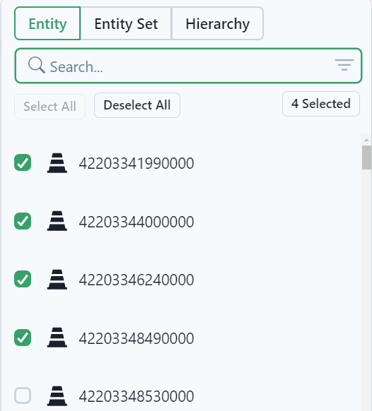Click cone icon for entity 42203346240000

coord(57,279)
